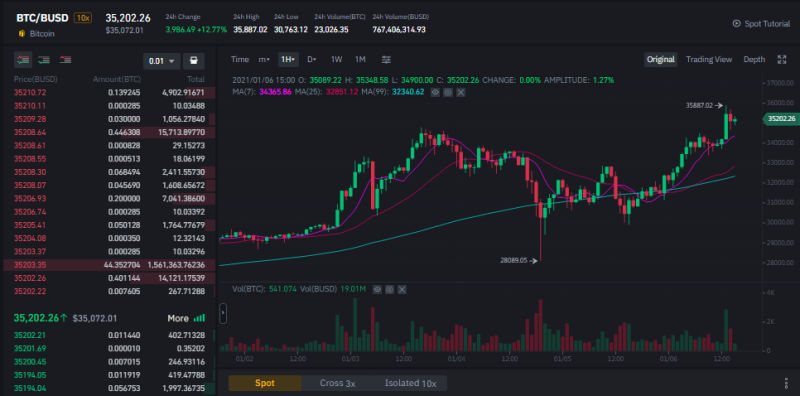
Task: Show sell orders only view icon
Action: pos(65,60)
